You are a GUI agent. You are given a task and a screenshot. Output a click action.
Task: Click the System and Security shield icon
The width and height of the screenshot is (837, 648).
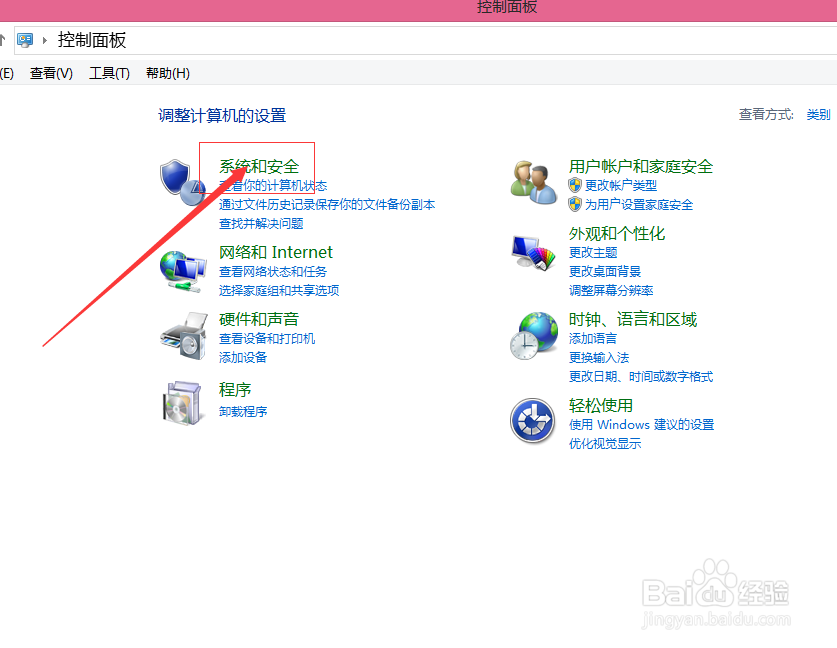[x=183, y=182]
